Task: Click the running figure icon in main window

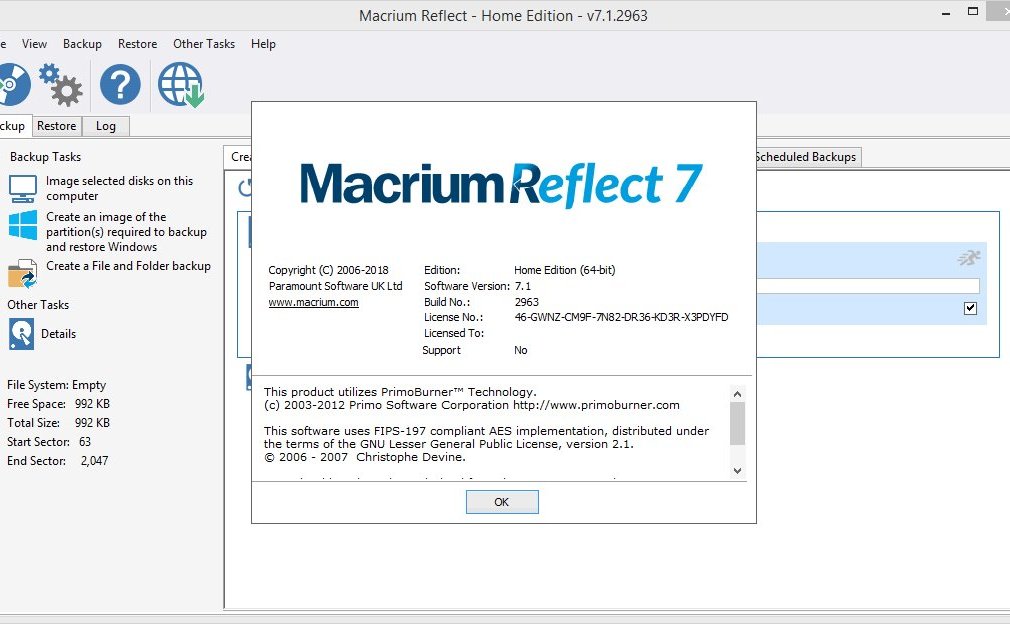Action: [x=969, y=258]
